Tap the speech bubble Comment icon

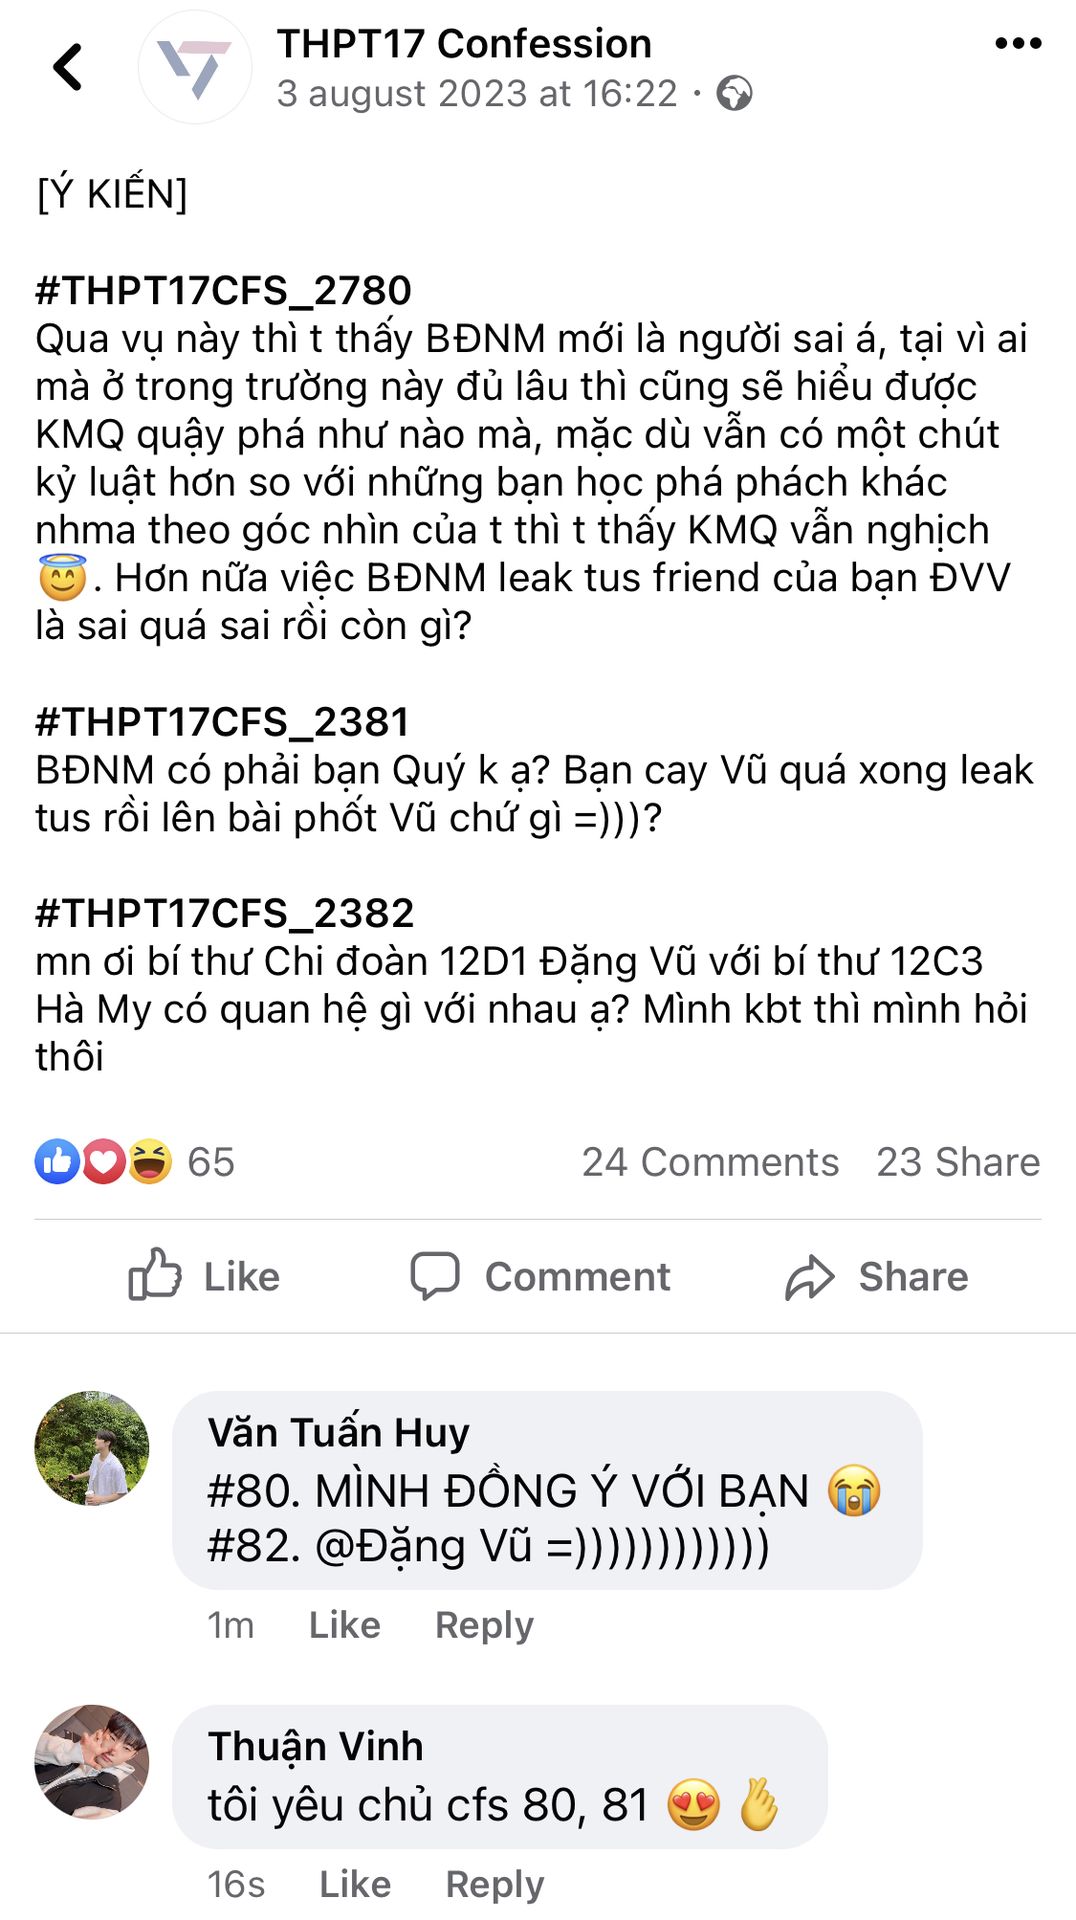(435, 1276)
